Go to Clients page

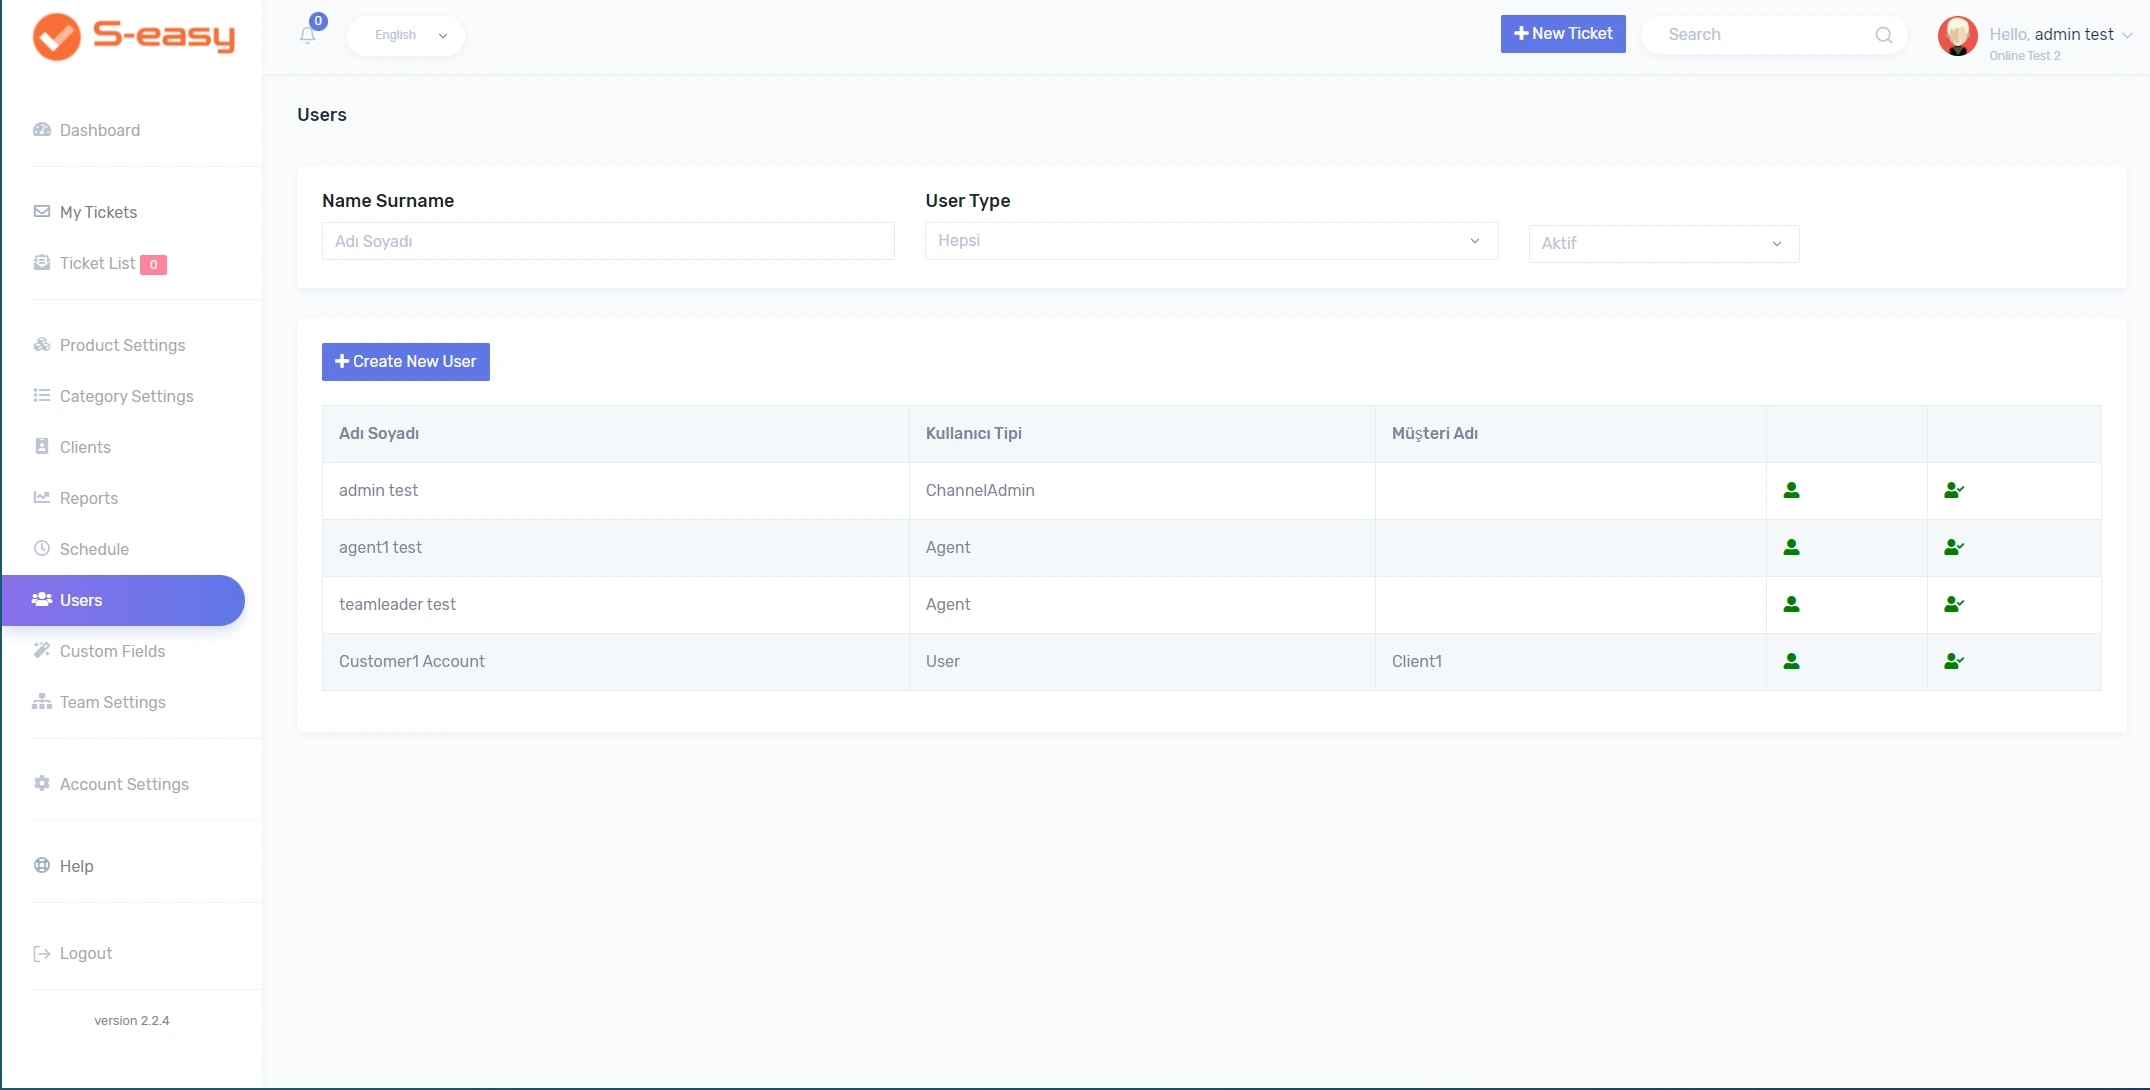pos(85,447)
